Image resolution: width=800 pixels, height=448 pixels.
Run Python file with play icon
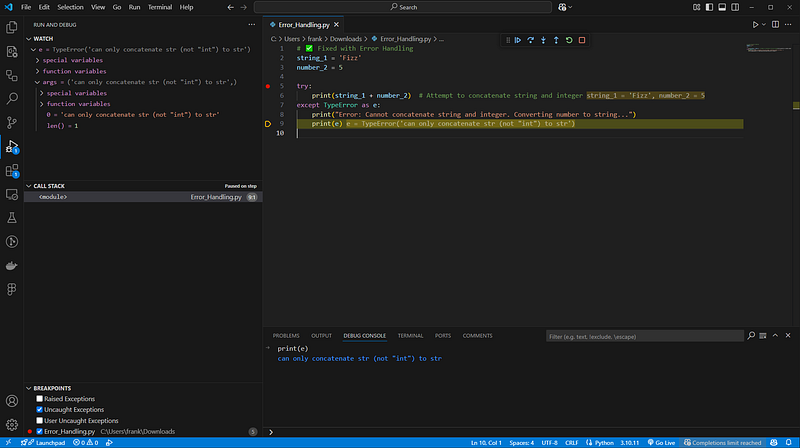(755, 24)
